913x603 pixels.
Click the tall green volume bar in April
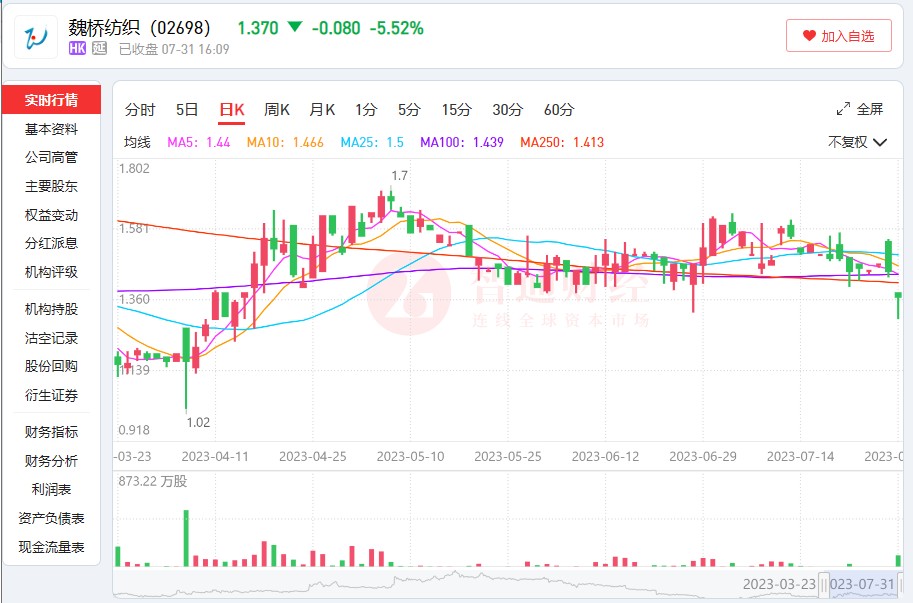coord(185,538)
